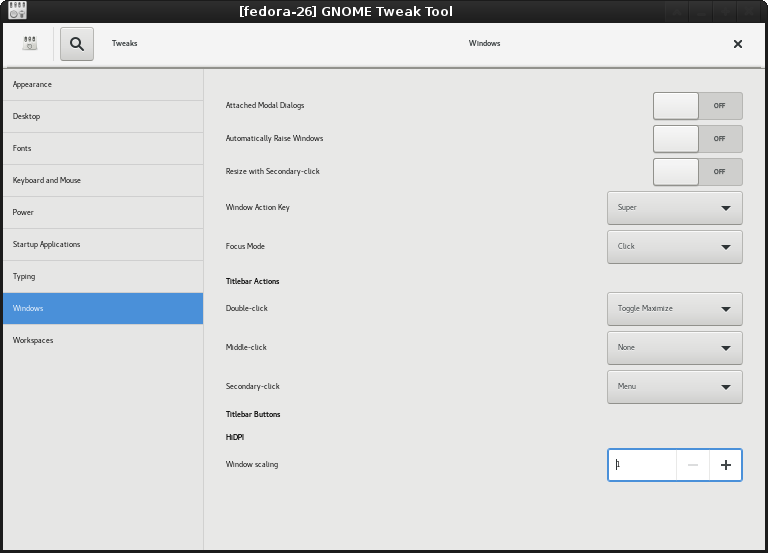Toggle Attached Modal Dialogs switch
This screenshot has width=768, height=553.
pyautogui.click(x=697, y=106)
